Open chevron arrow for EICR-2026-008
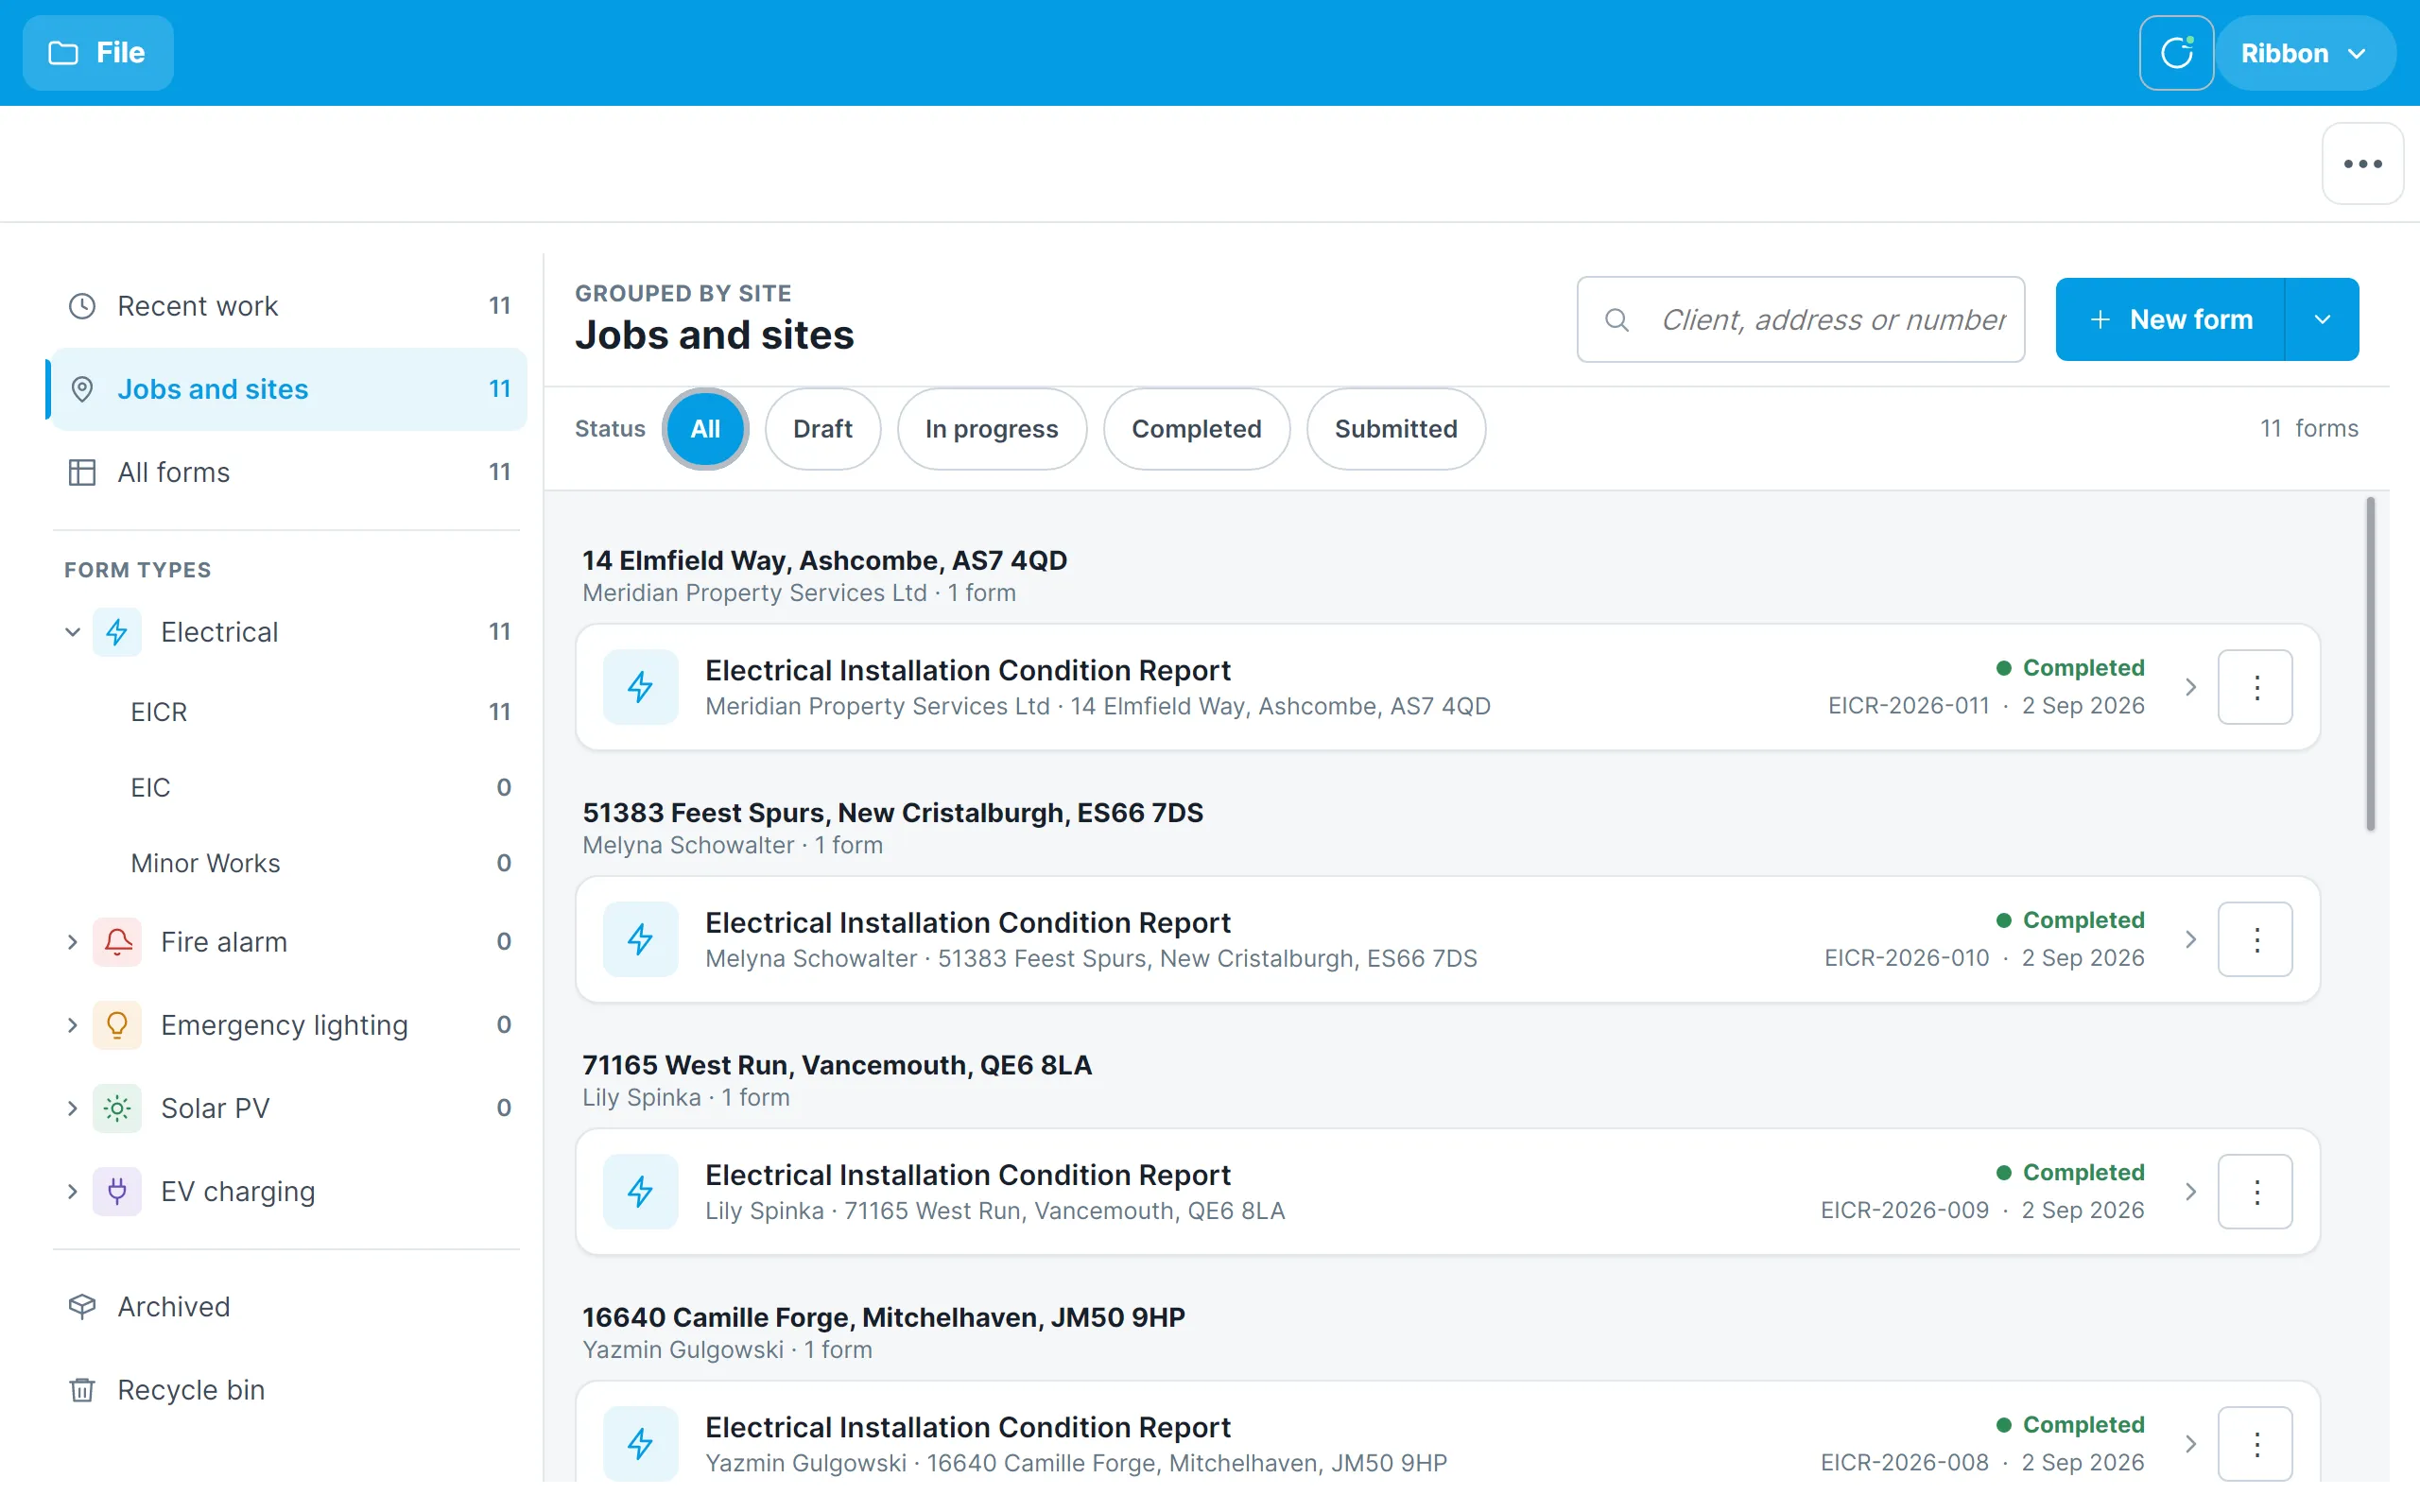The image size is (2420, 1512). pos(2190,1444)
